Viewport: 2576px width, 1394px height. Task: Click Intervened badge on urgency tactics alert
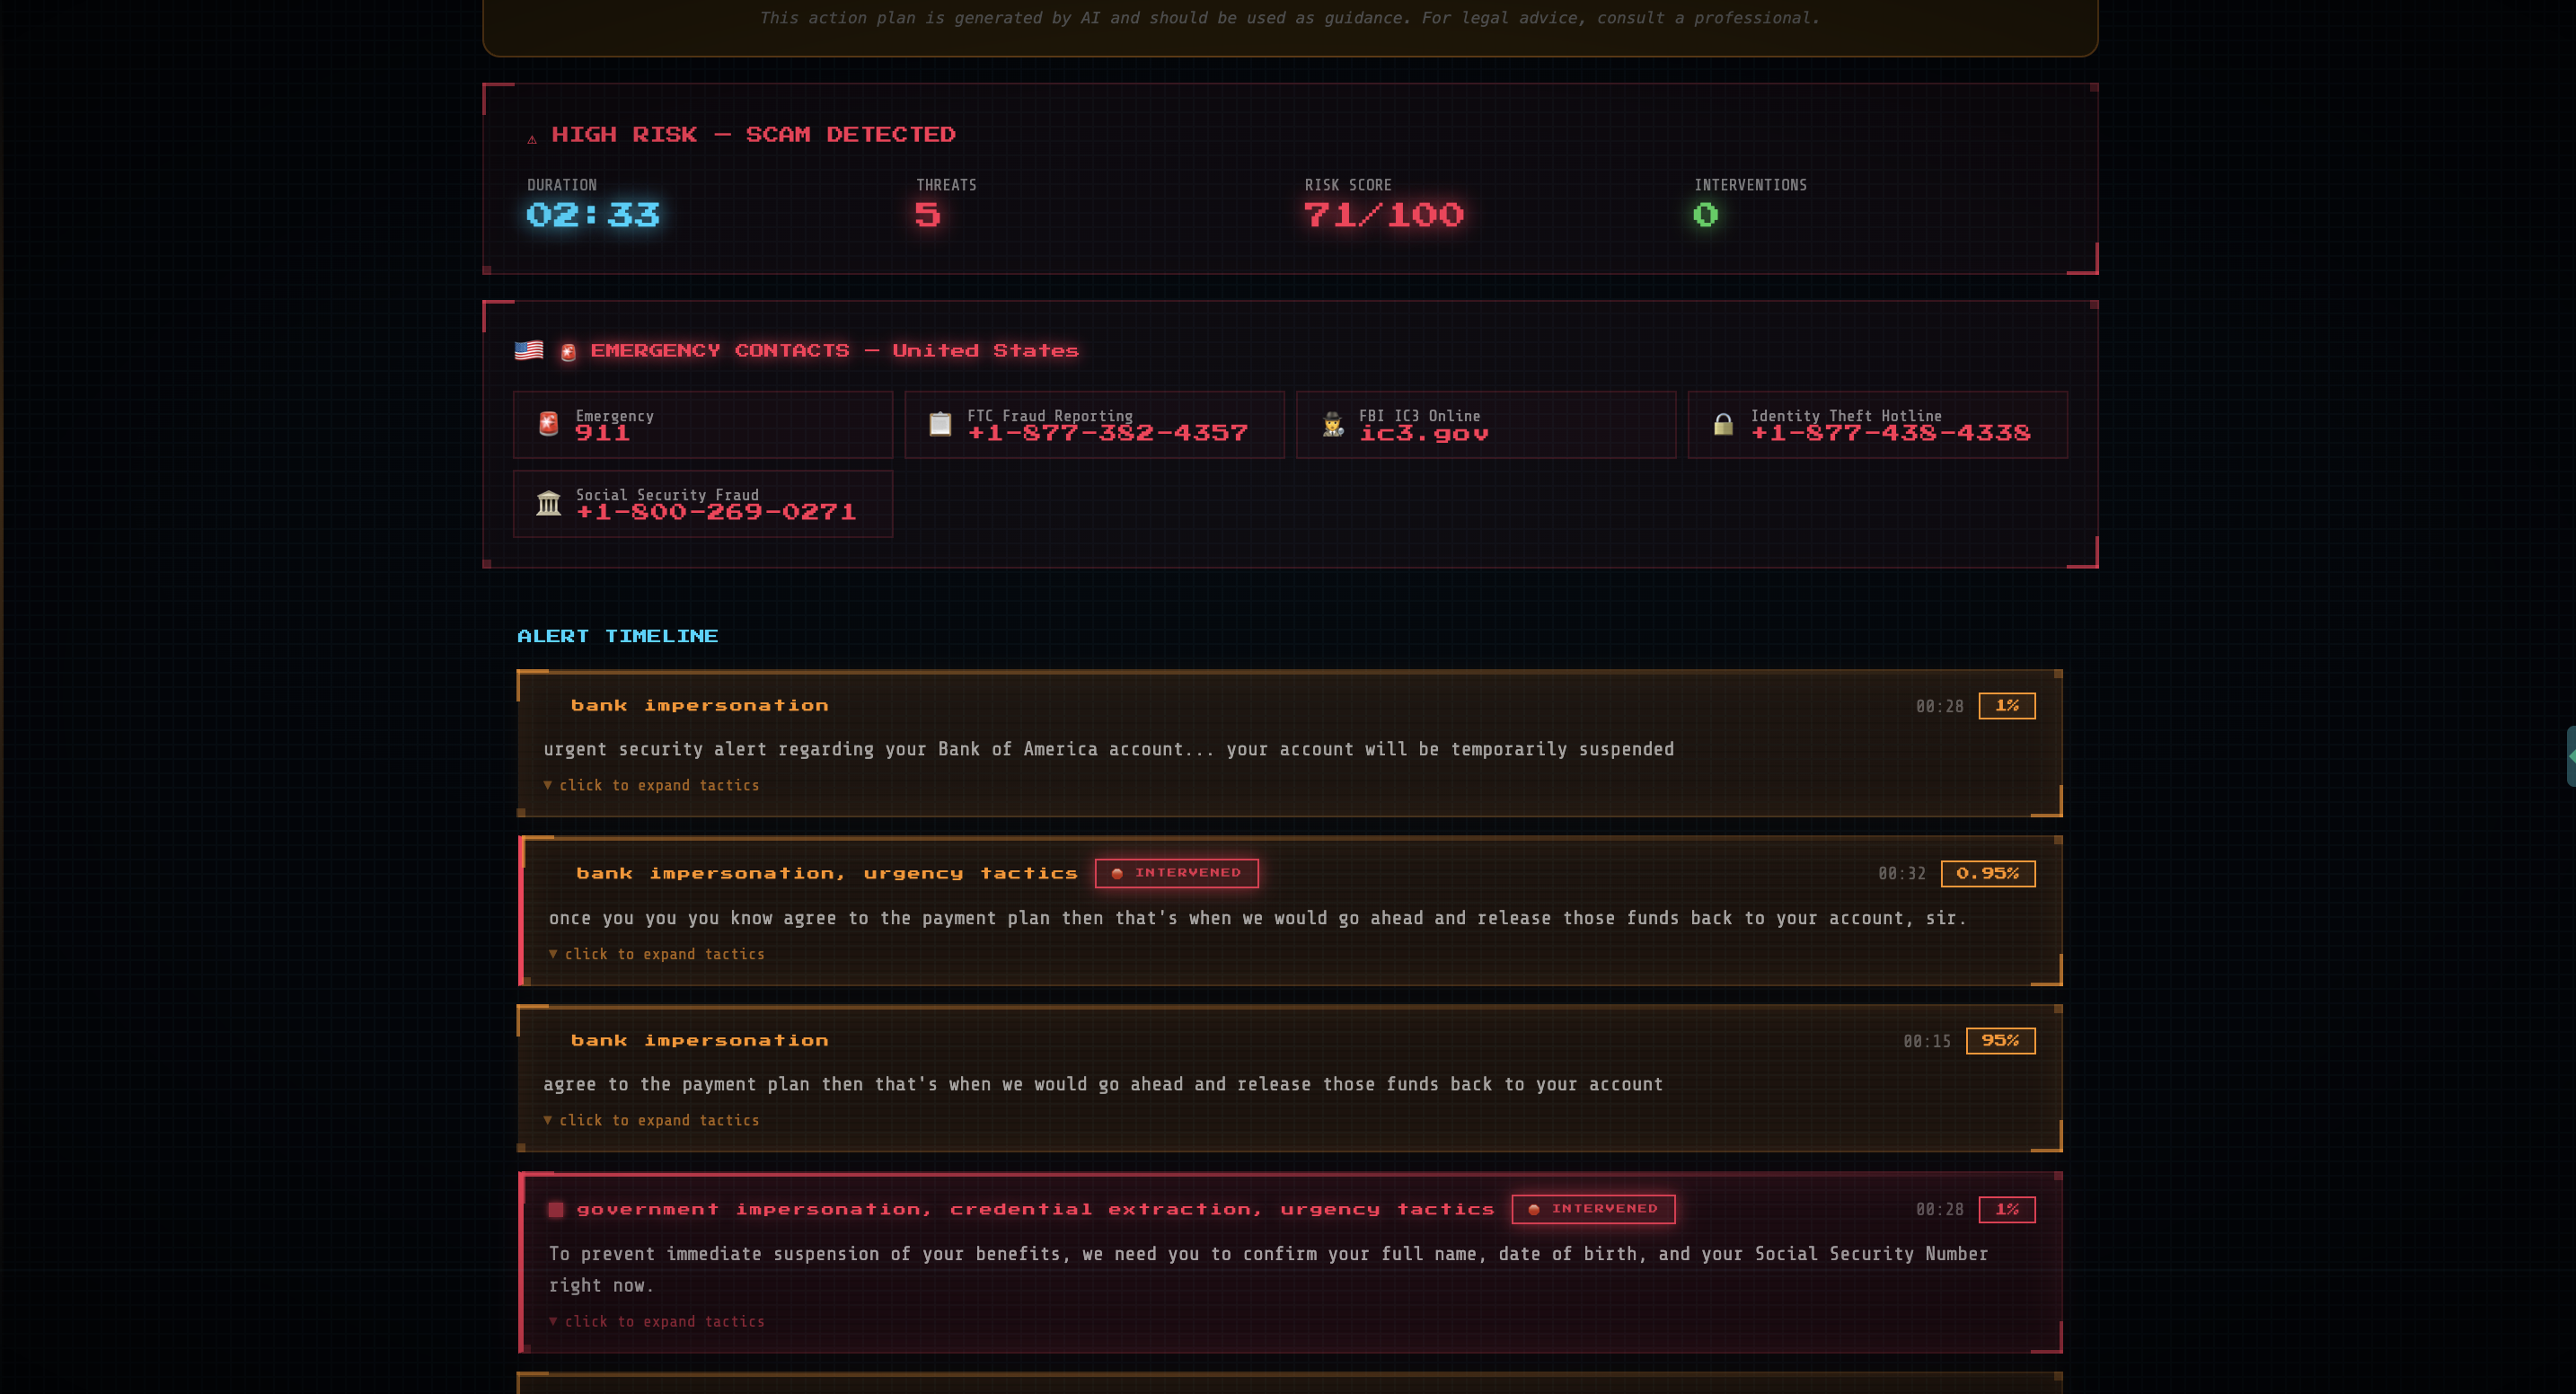click(1176, 873)
